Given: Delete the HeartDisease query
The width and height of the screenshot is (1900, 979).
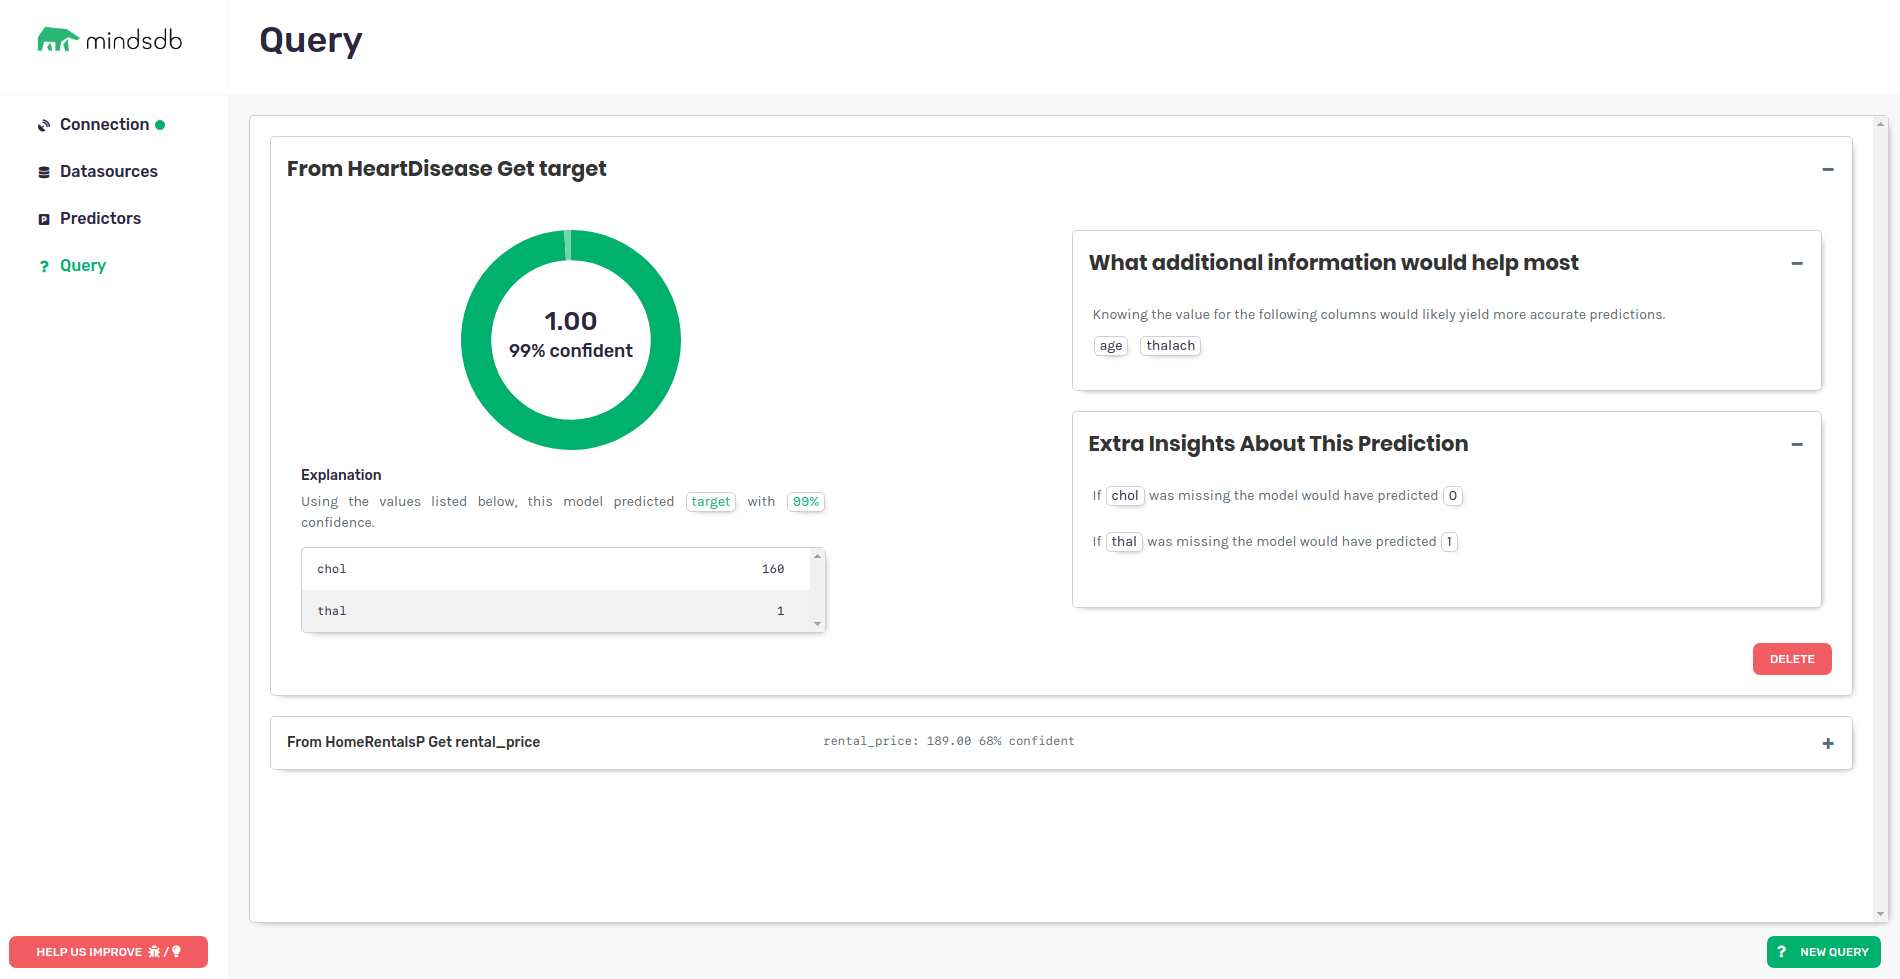Looking at the screenshot, I should [x=1792, y=659].
